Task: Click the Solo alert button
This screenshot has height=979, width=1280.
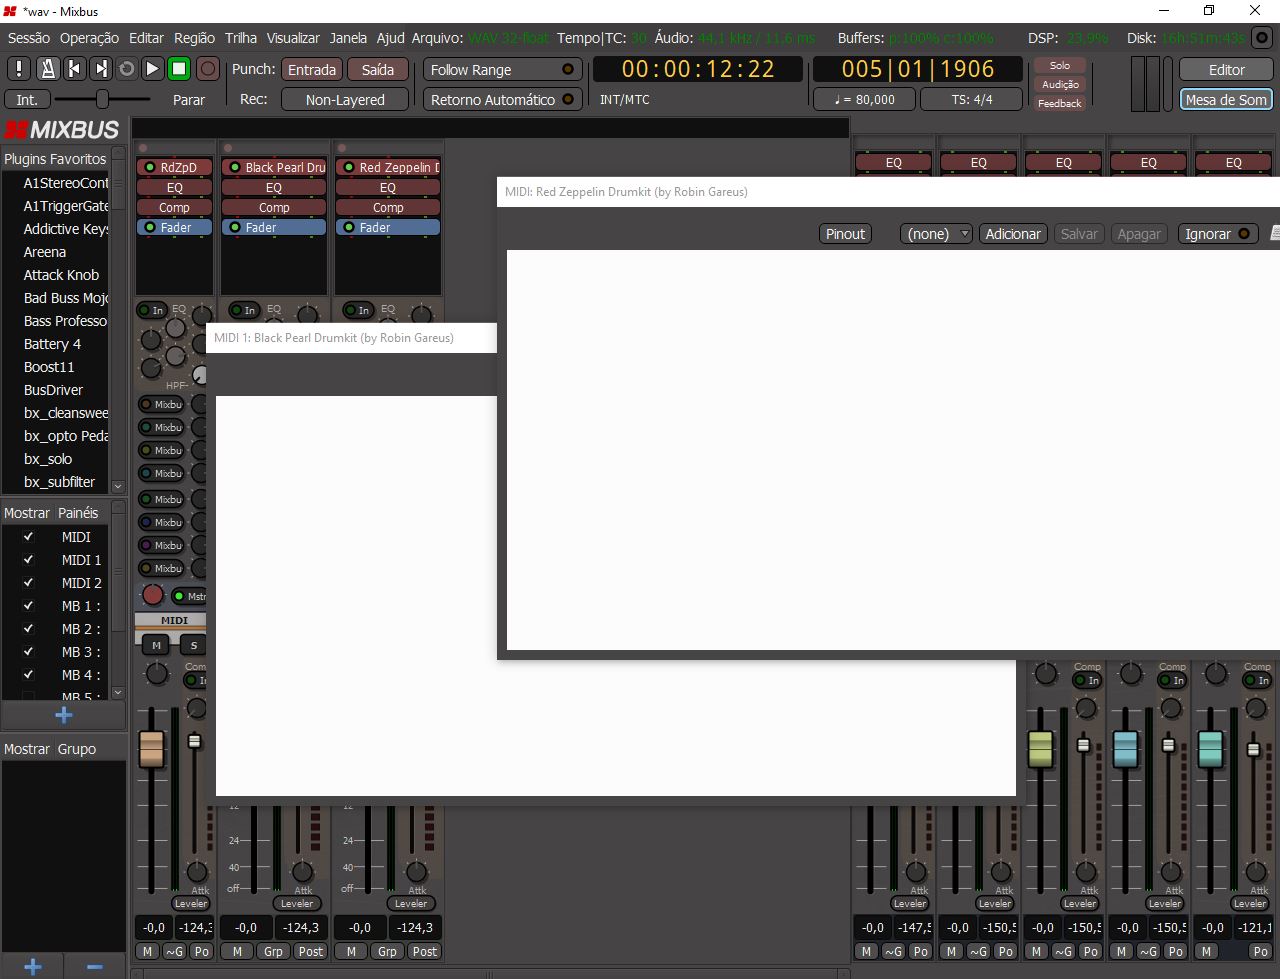Action: pos(1060,65)
